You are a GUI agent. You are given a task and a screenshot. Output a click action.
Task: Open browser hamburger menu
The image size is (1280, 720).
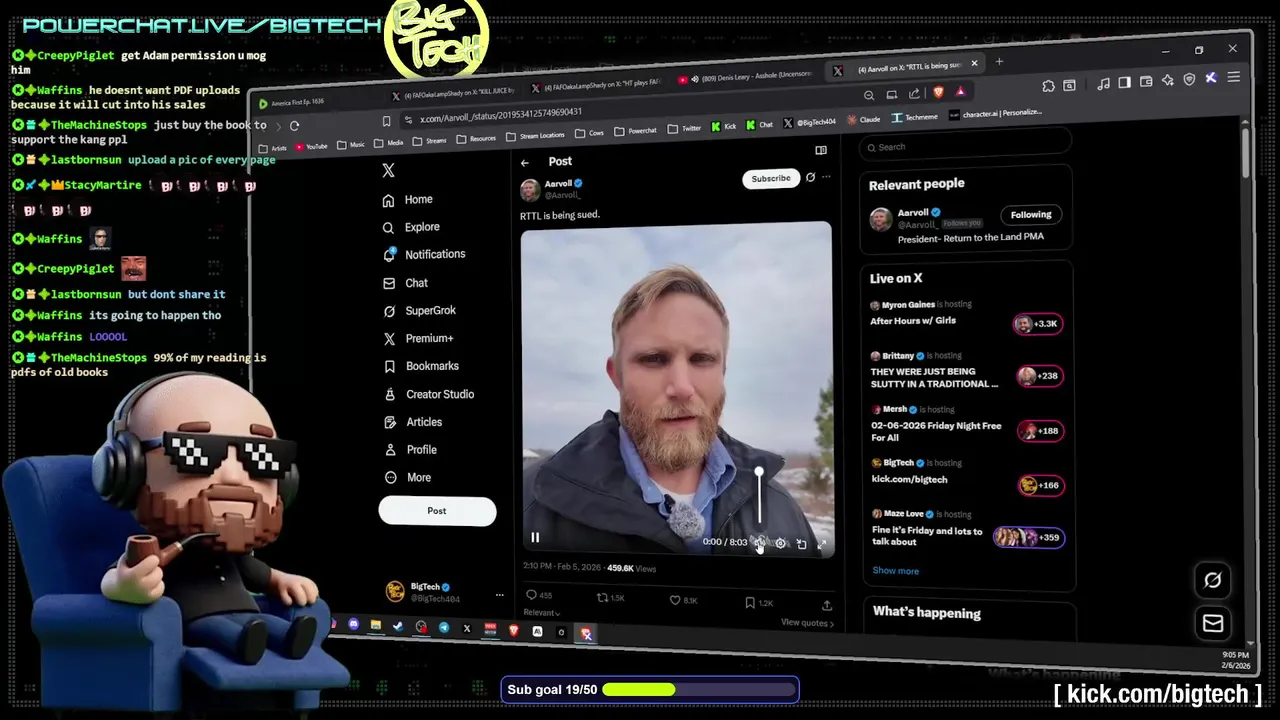point(1233,77)
